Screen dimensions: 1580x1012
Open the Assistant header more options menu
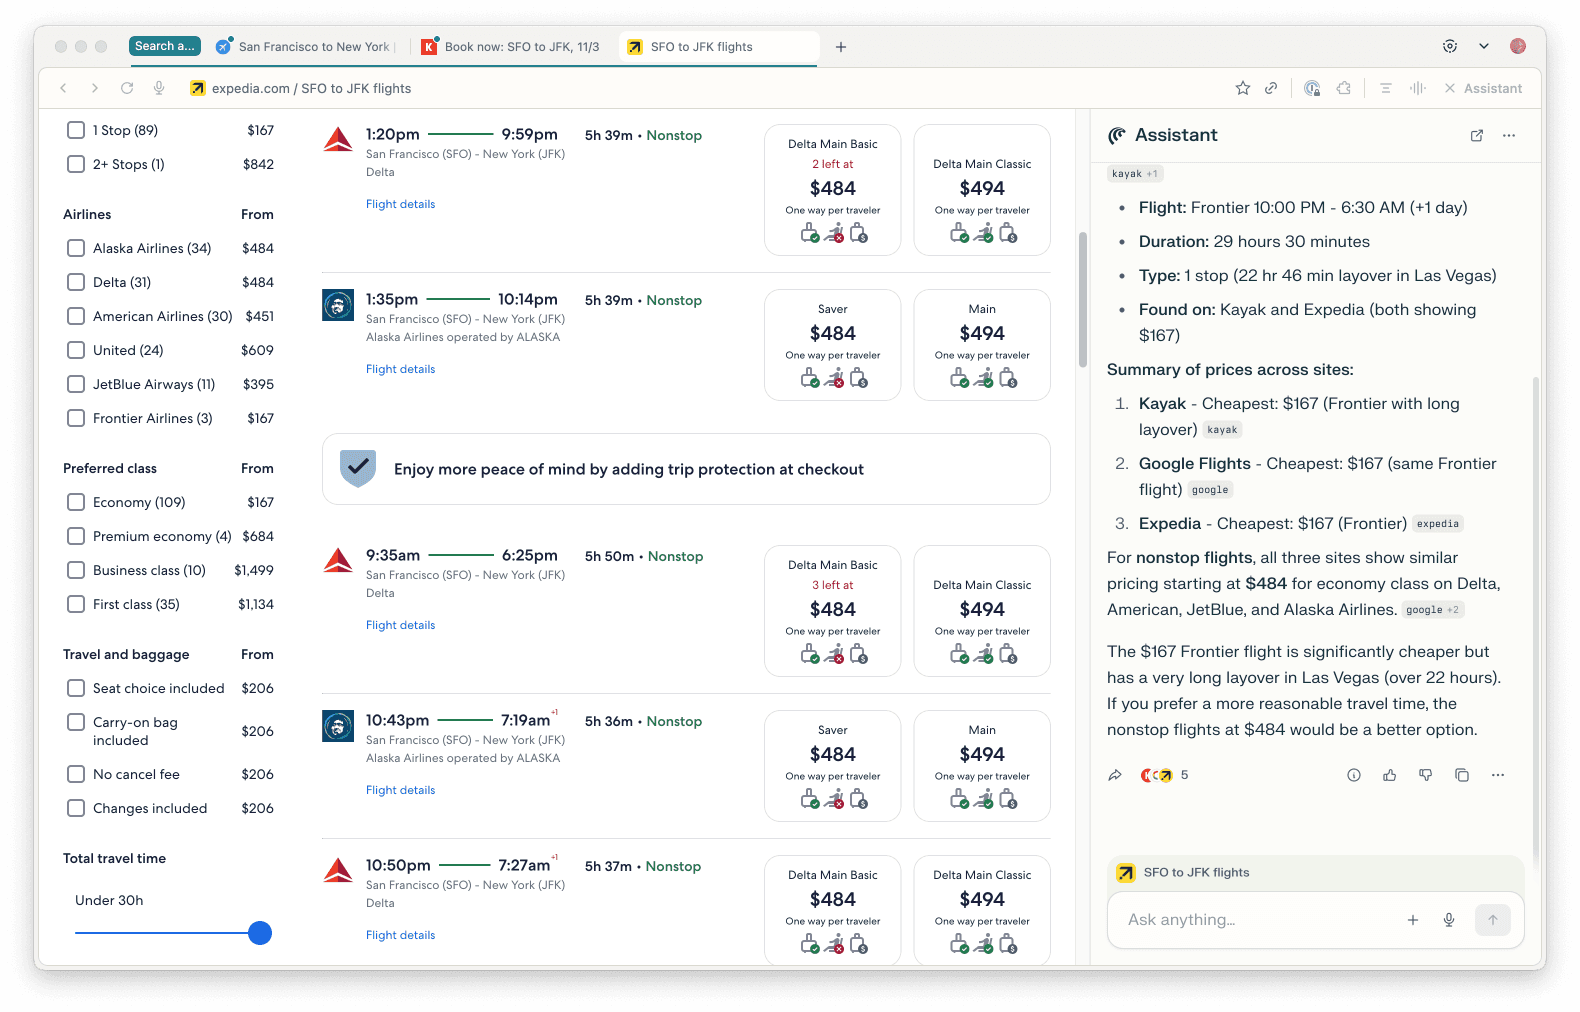click(x=1509, y=135)
